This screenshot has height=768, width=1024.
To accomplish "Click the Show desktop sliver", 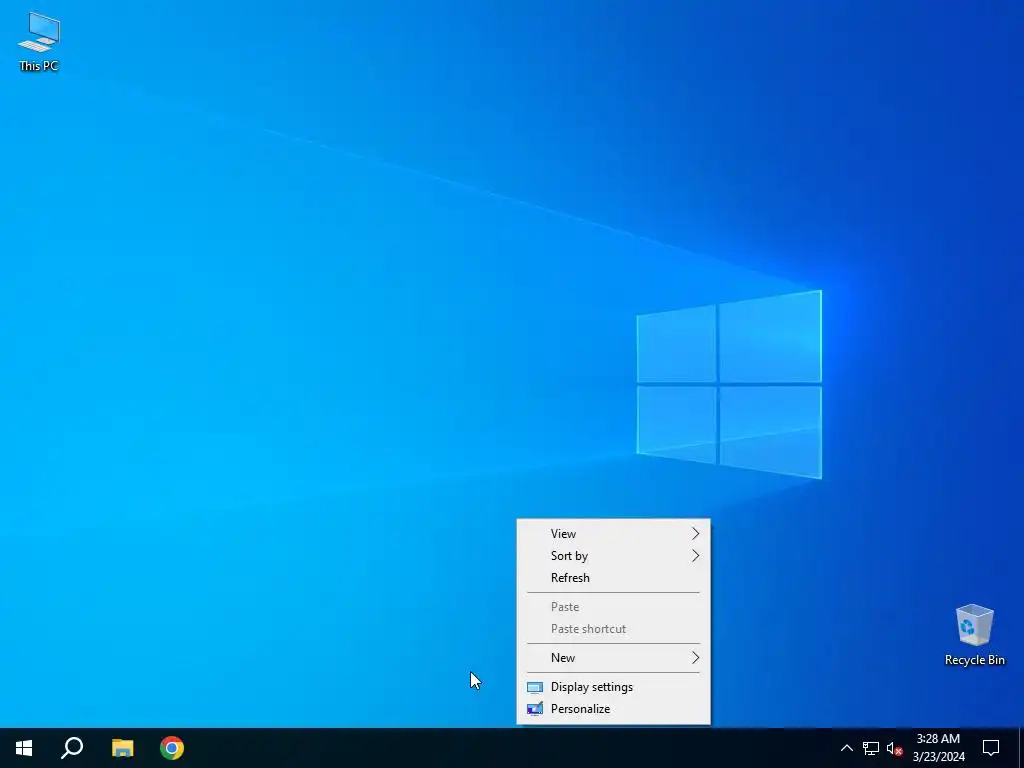I will tap(1021, 748).
